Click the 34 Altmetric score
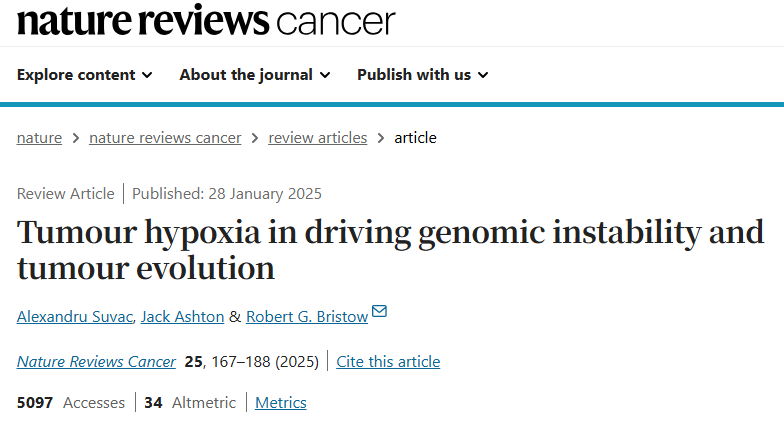Viewport: 784px width, 423px height. [x=190, y=402]
